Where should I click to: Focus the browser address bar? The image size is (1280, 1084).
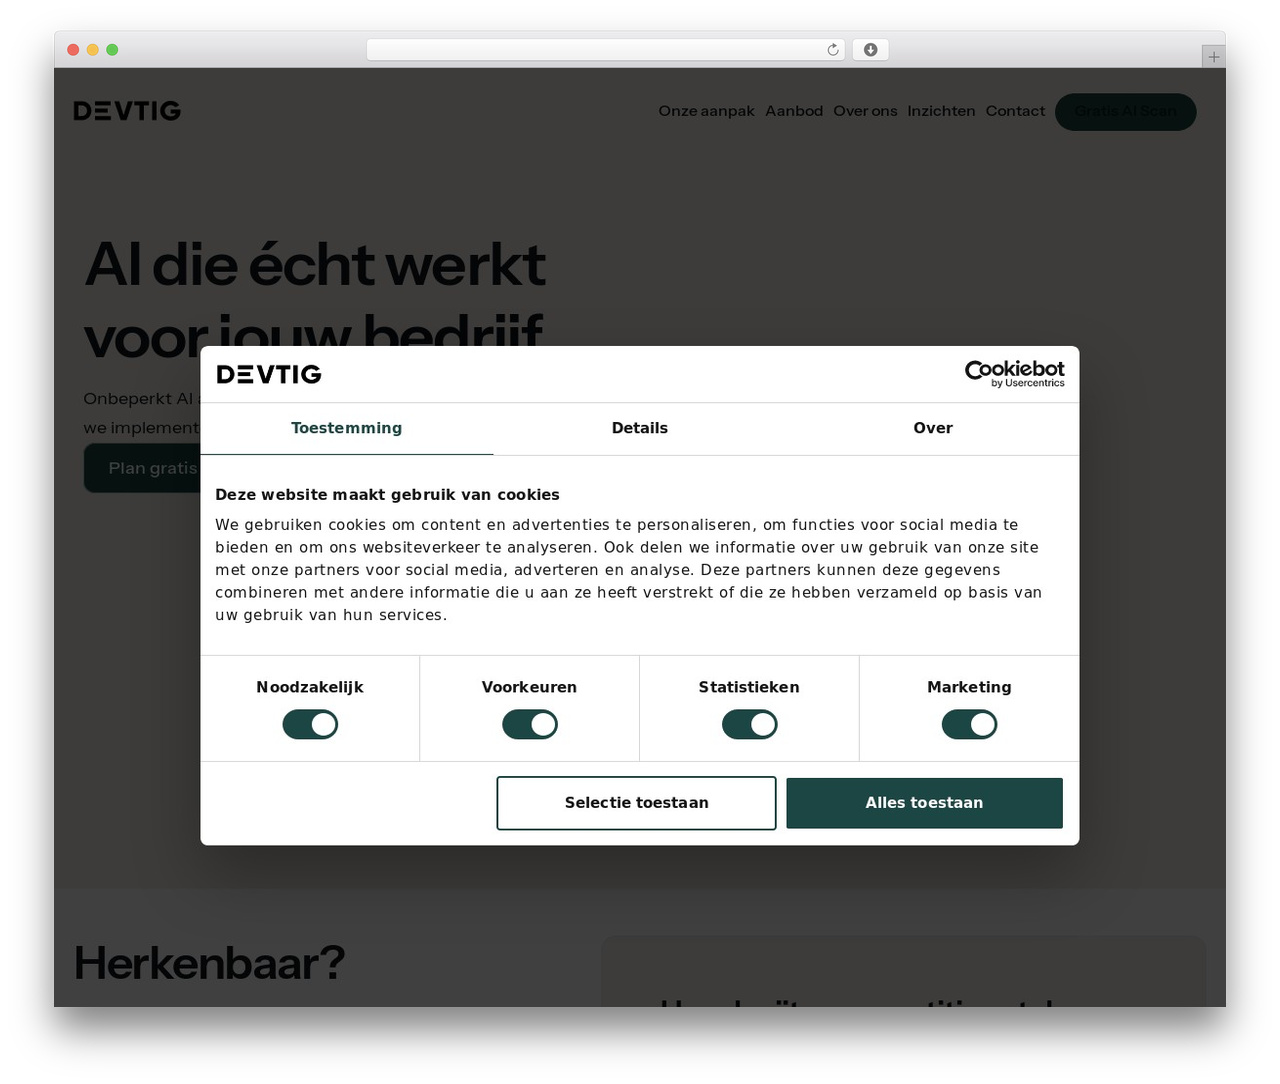[605, 50]
